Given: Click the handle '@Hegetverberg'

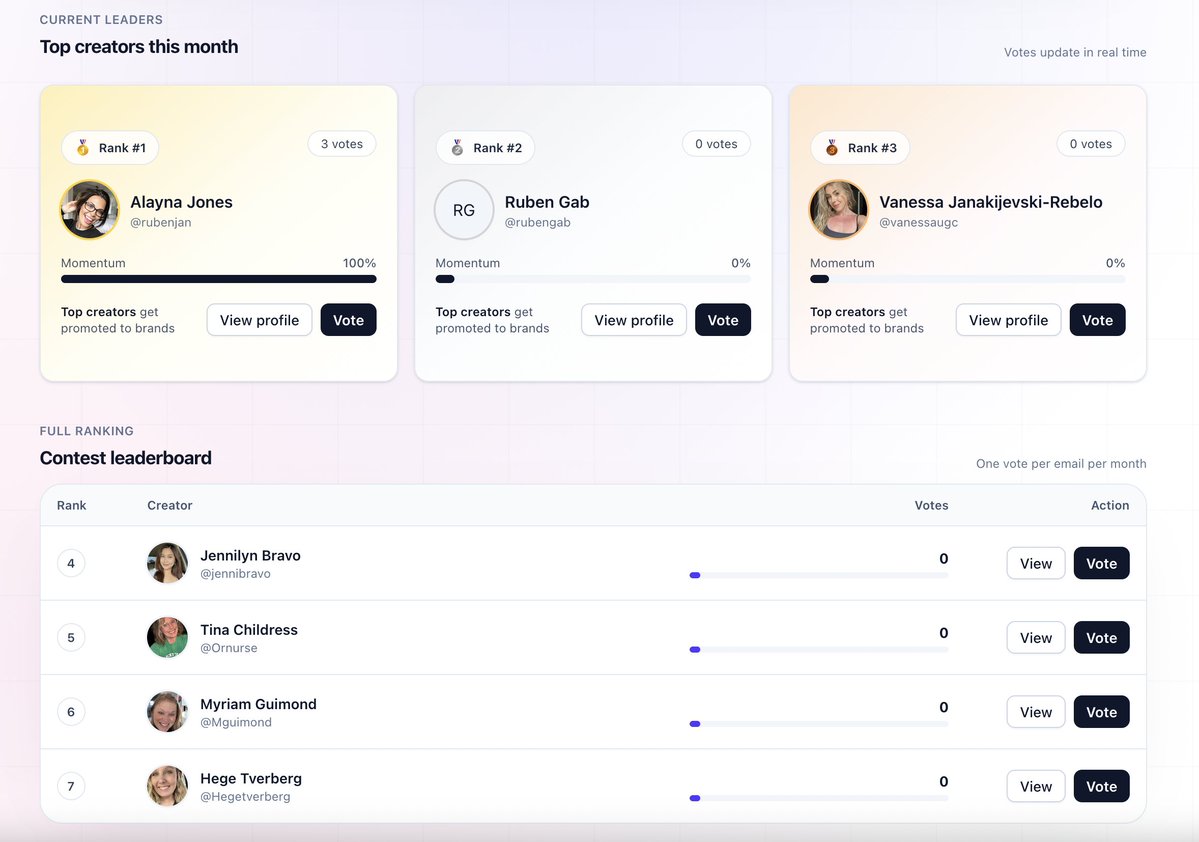Looking at the screenshot, I should (x=245, y=796).
